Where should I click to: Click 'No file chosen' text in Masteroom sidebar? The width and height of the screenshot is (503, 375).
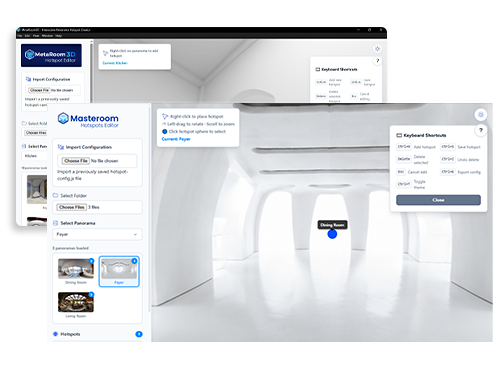(x=104, y=161)
